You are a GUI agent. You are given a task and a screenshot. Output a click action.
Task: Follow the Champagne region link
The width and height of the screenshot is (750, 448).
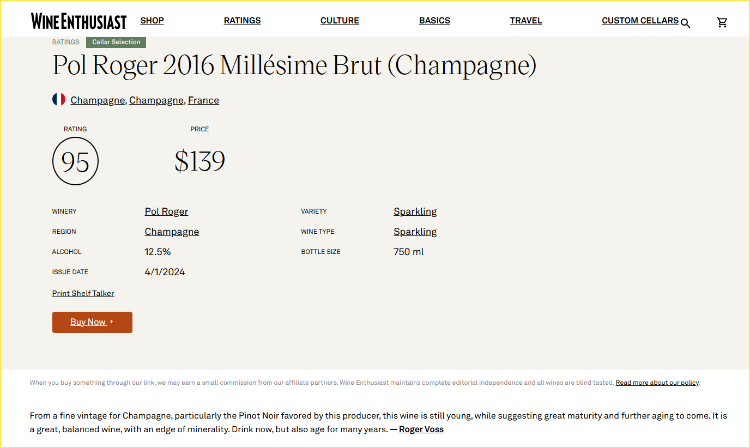[171, 231]
